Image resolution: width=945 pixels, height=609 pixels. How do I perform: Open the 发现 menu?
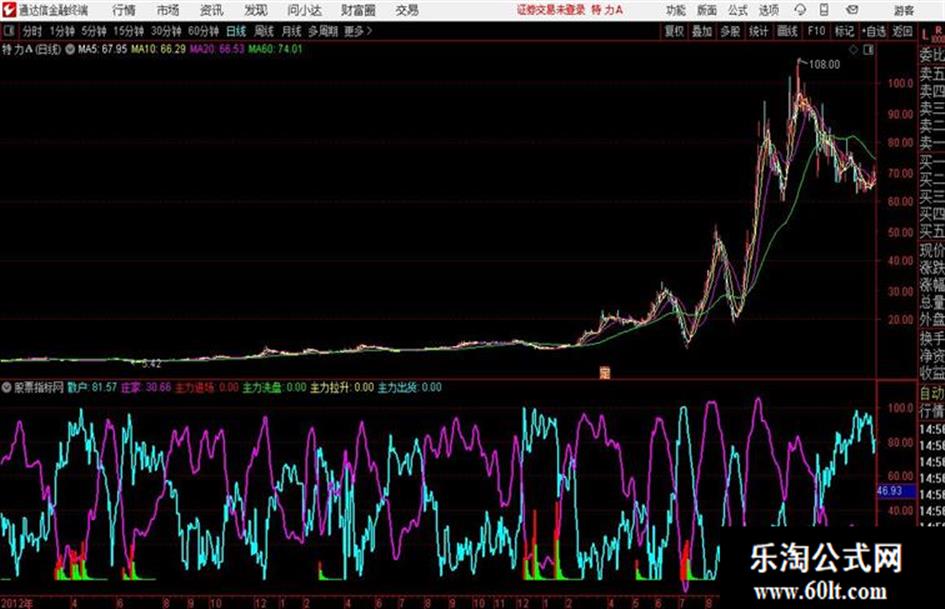coord(256,10)
